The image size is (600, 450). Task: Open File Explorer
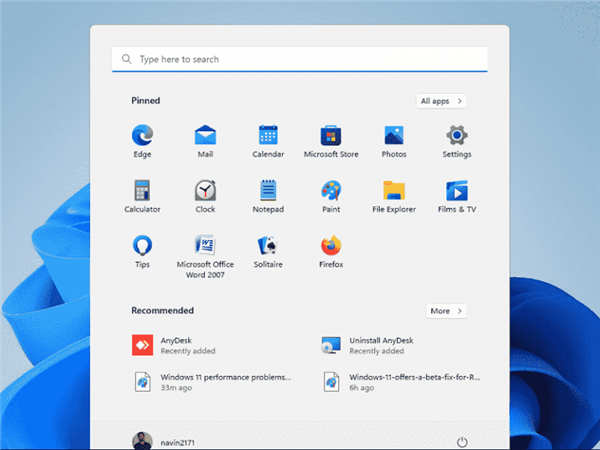pyautogui.click(x=394, y=191)
